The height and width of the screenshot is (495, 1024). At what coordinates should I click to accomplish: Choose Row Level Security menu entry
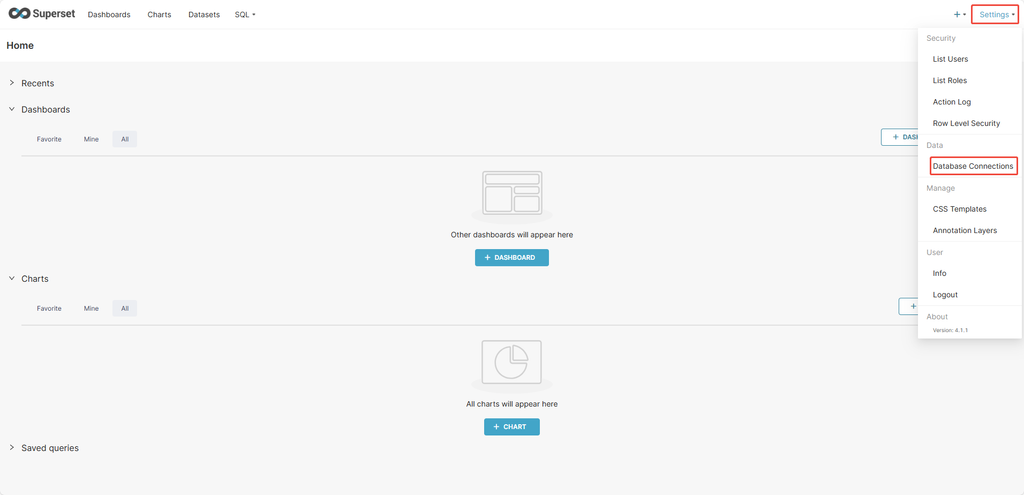[x=966, y=123]
